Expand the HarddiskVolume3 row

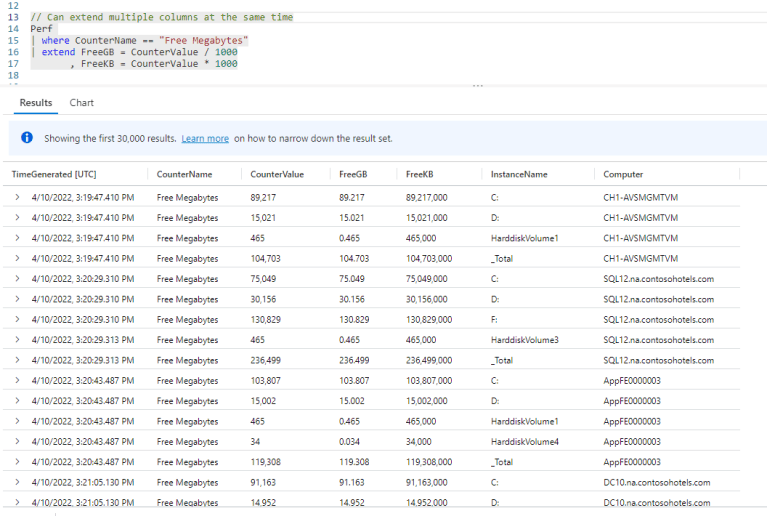17,340
